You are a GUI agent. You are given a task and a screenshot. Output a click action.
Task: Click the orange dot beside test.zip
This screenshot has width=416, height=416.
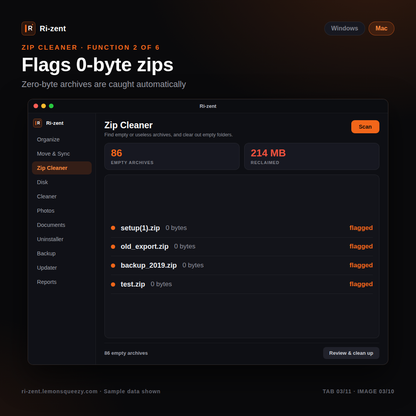(x=113, y=284)
